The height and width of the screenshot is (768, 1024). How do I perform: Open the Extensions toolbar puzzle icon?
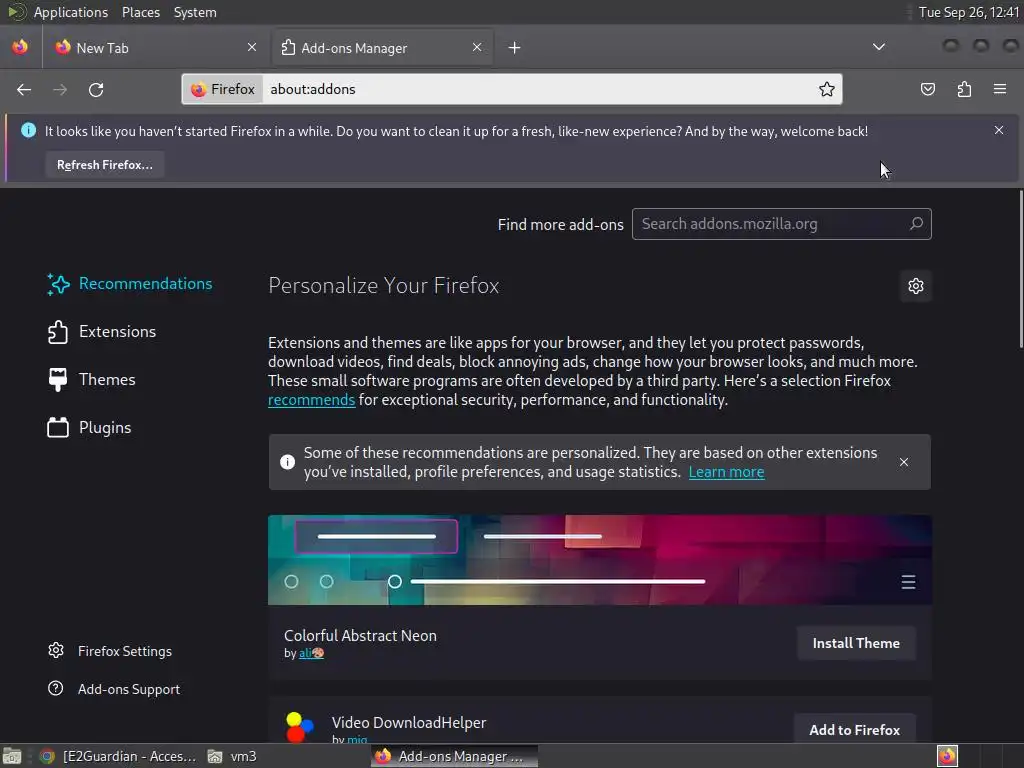pyautogui.click(x=964, y=89)
